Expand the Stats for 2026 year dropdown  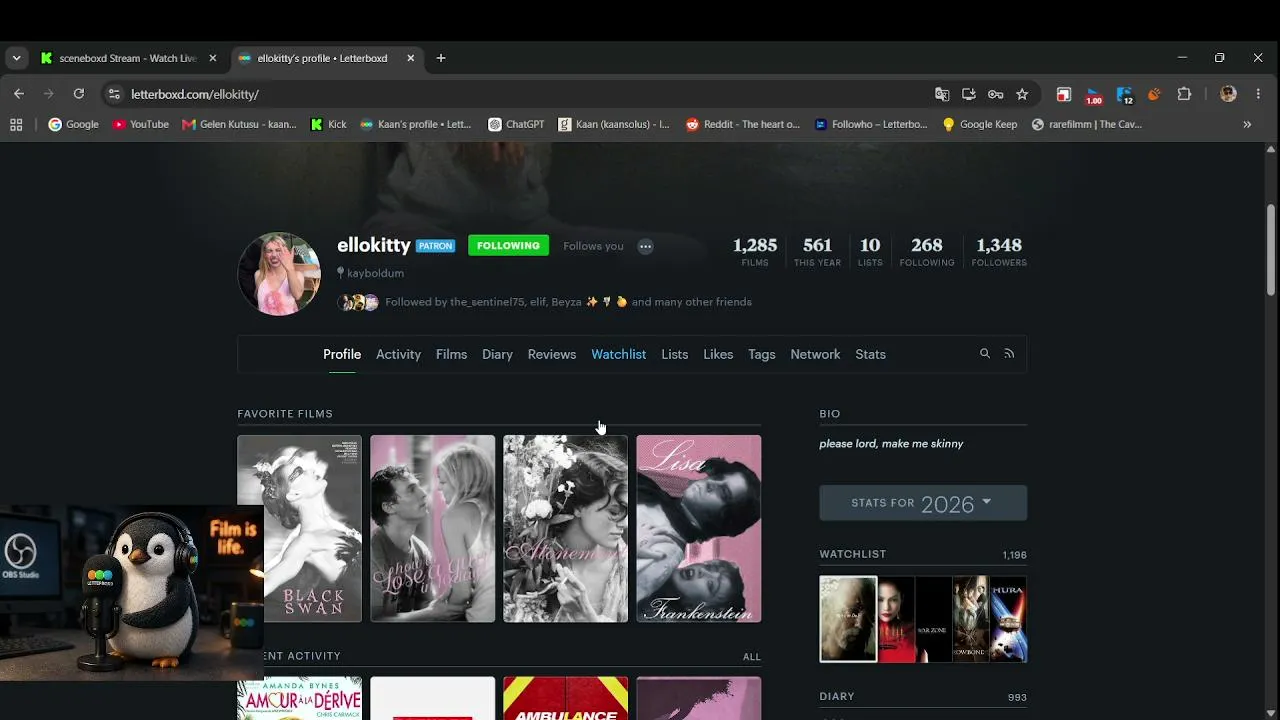(923, 503)
